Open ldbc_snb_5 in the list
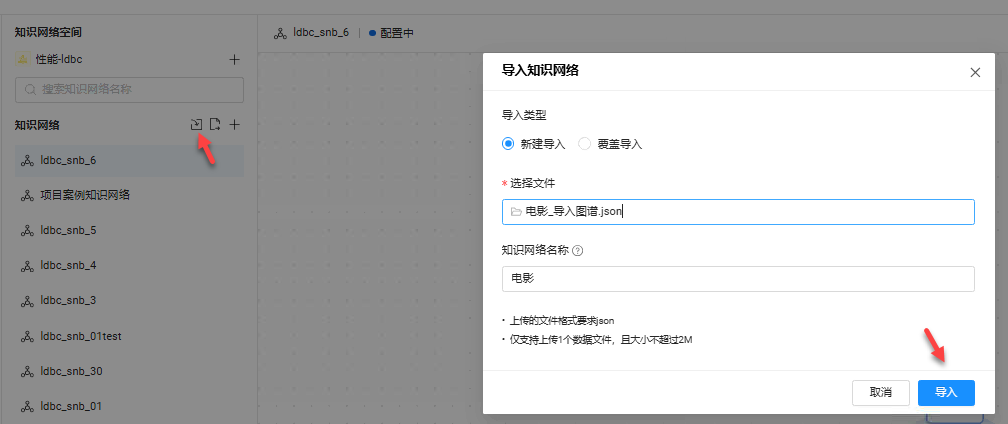Screen dimensions: 1008x424 (x=129, y=230)
